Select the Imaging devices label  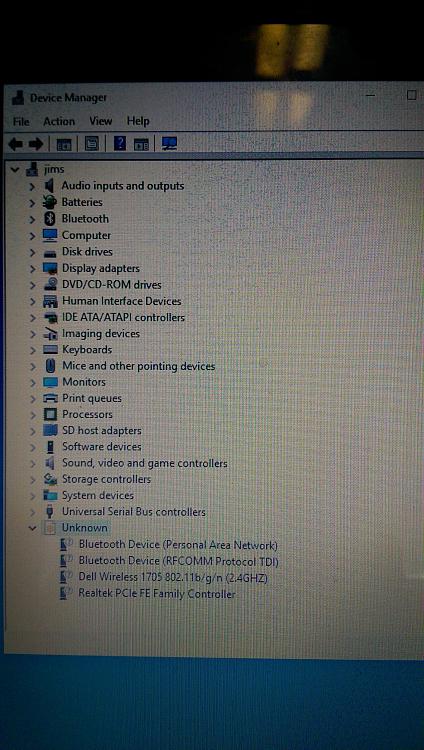(101, 333)
